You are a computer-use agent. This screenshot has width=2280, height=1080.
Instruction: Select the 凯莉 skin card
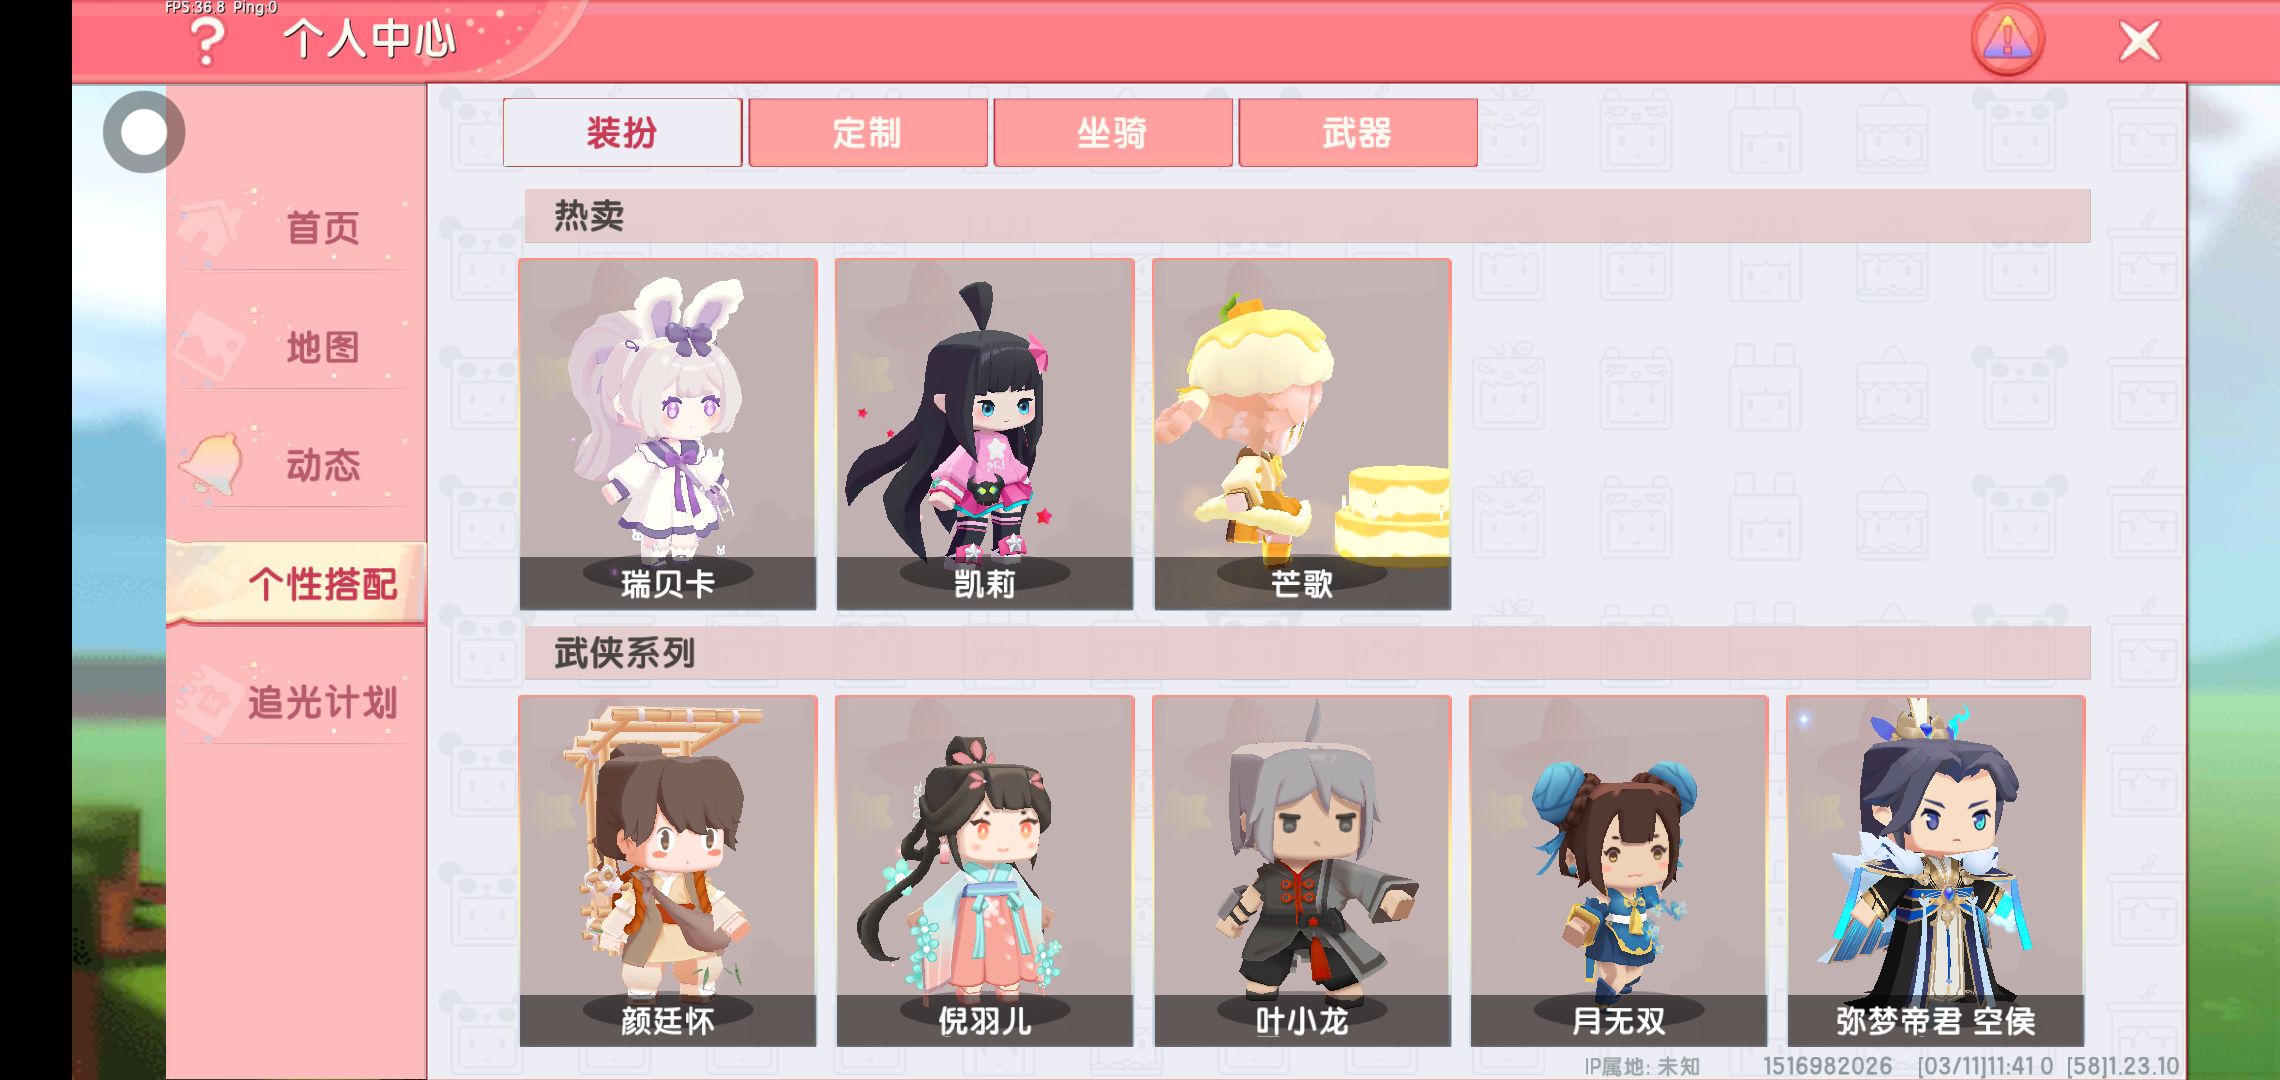click(x=985, y=434)
